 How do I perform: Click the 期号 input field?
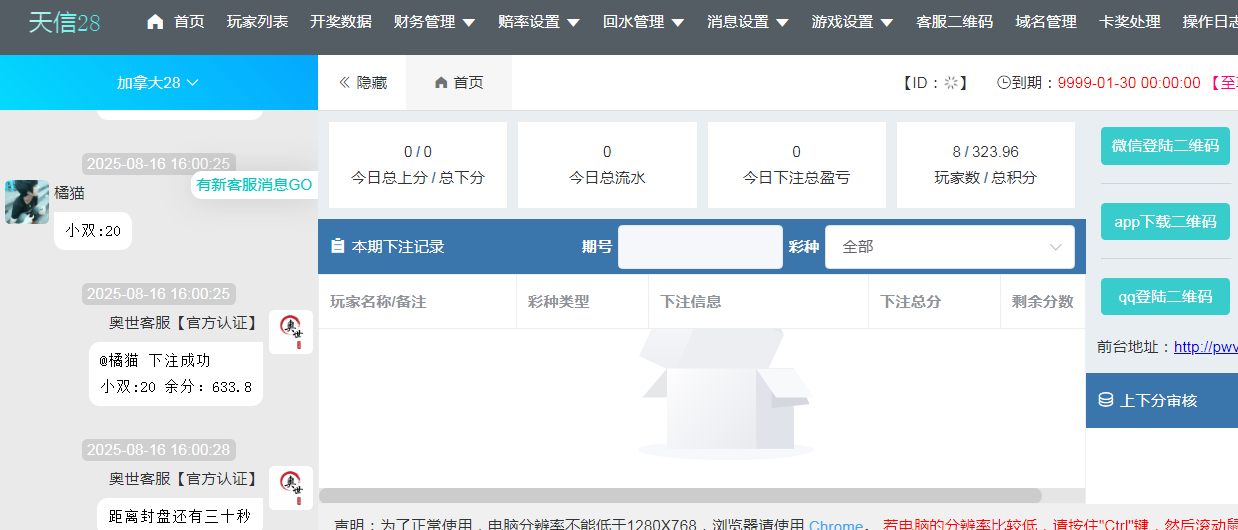[699, 247]
